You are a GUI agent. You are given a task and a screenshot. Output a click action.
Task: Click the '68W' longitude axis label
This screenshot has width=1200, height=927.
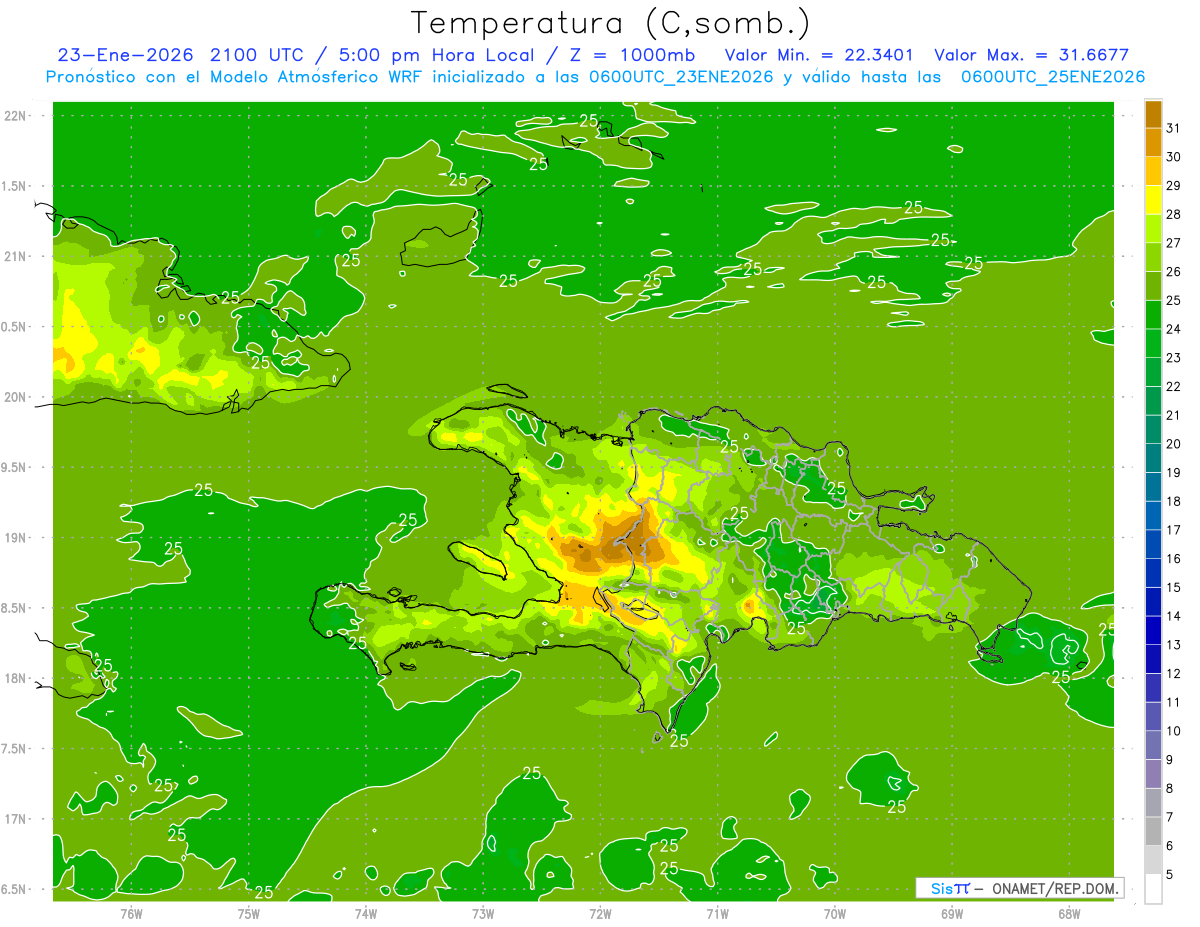tap(1069, 914)
